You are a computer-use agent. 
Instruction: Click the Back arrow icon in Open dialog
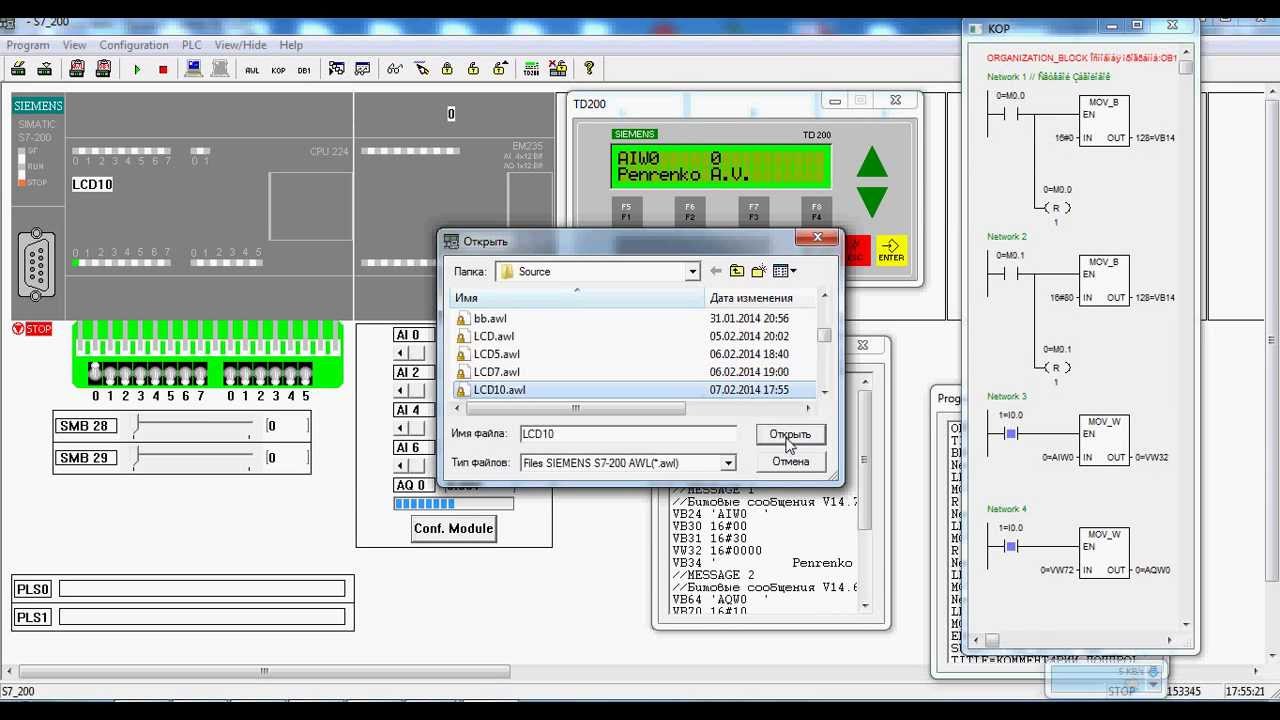click(715, 271)
